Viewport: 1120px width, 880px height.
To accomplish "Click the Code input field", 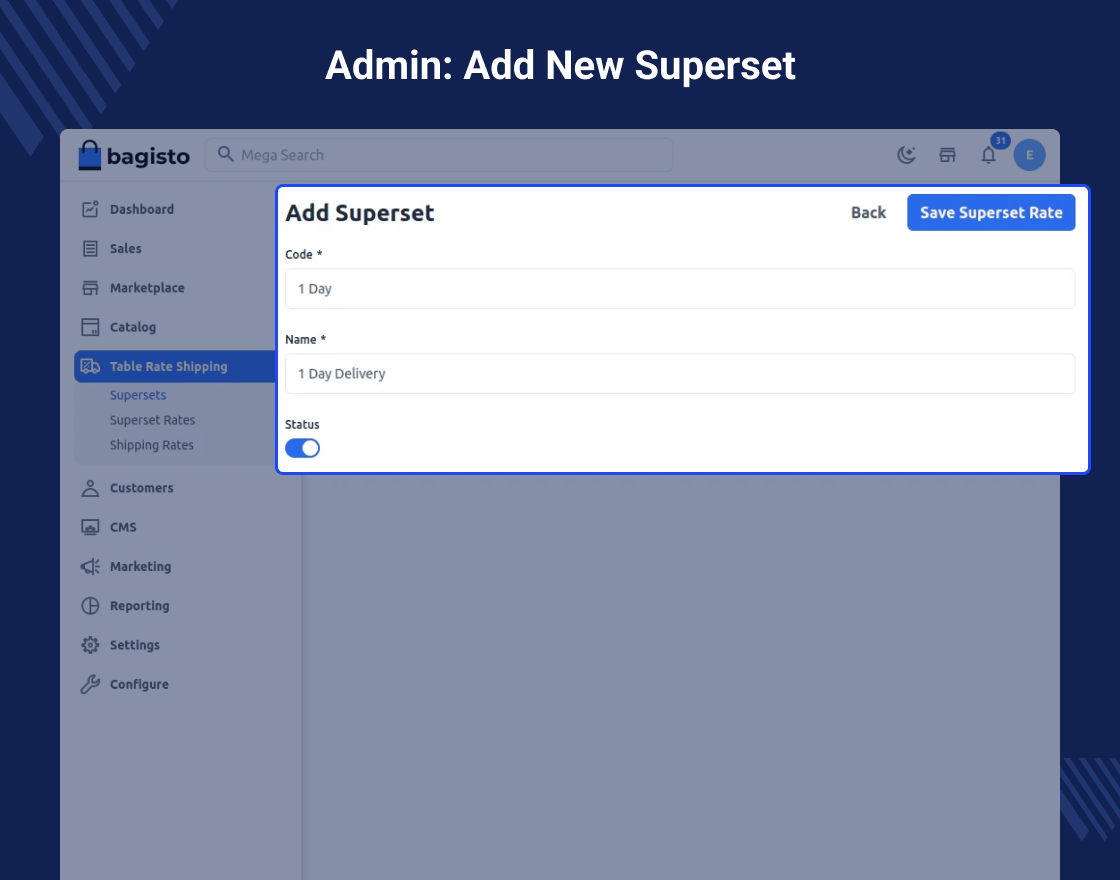I will coord(680,289).
